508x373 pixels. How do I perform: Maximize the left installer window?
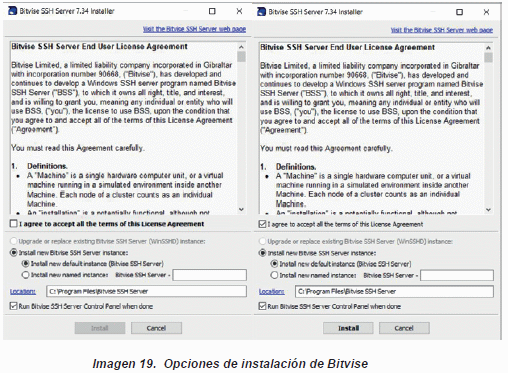coord(212,11)
